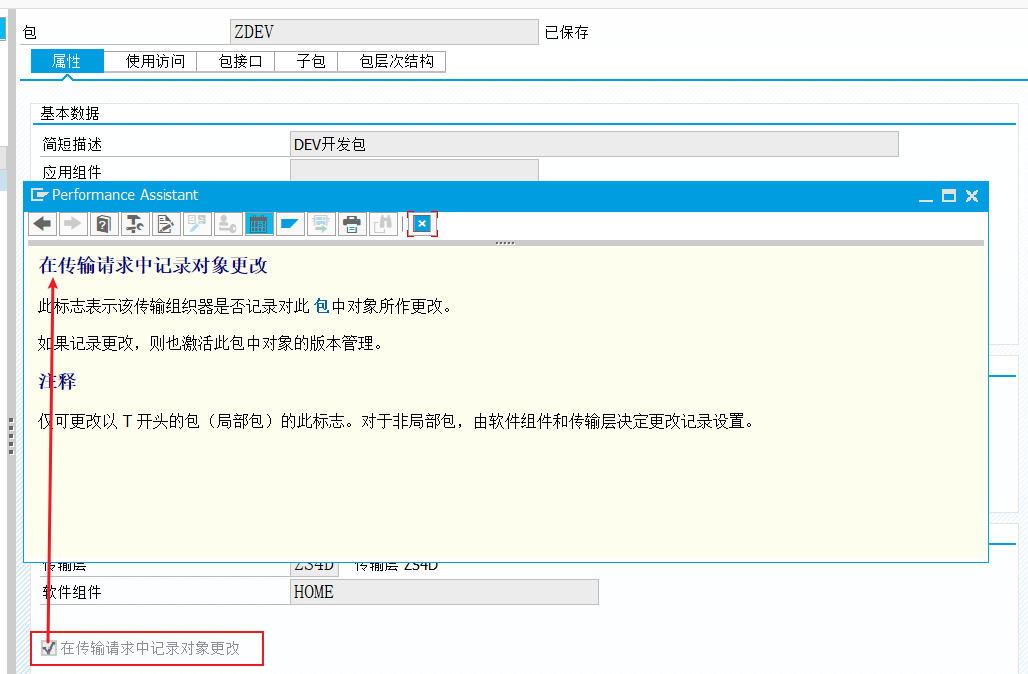Follow the 包 hyperlink in help text
Viewport: 1028px width, 674px height.
[321, 306]
